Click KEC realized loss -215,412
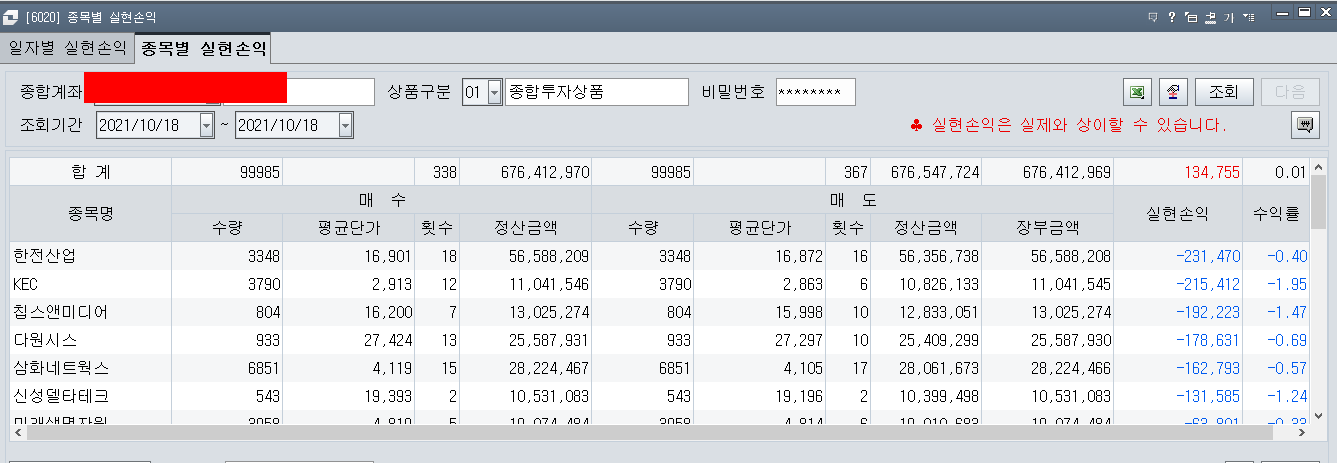The image size is (1337, 463). [x=1206, y=284]
